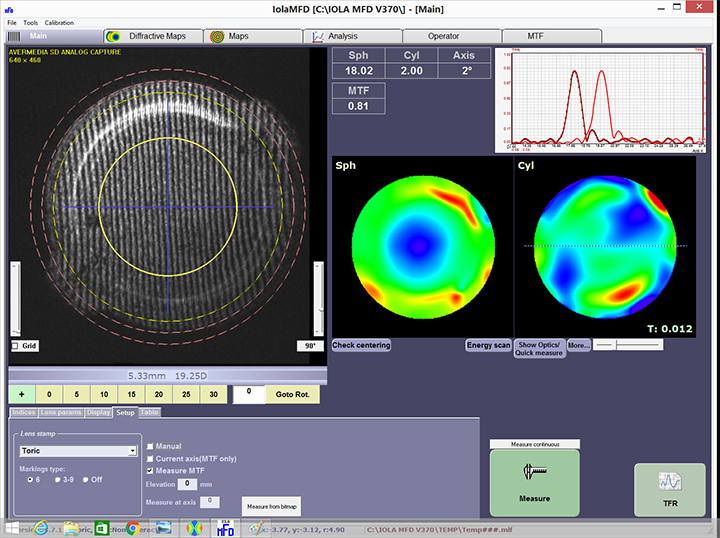Viewport: 720px width, 538px height.
Task: Open the Windows Store taskbar icon
Action: [101, 528]
